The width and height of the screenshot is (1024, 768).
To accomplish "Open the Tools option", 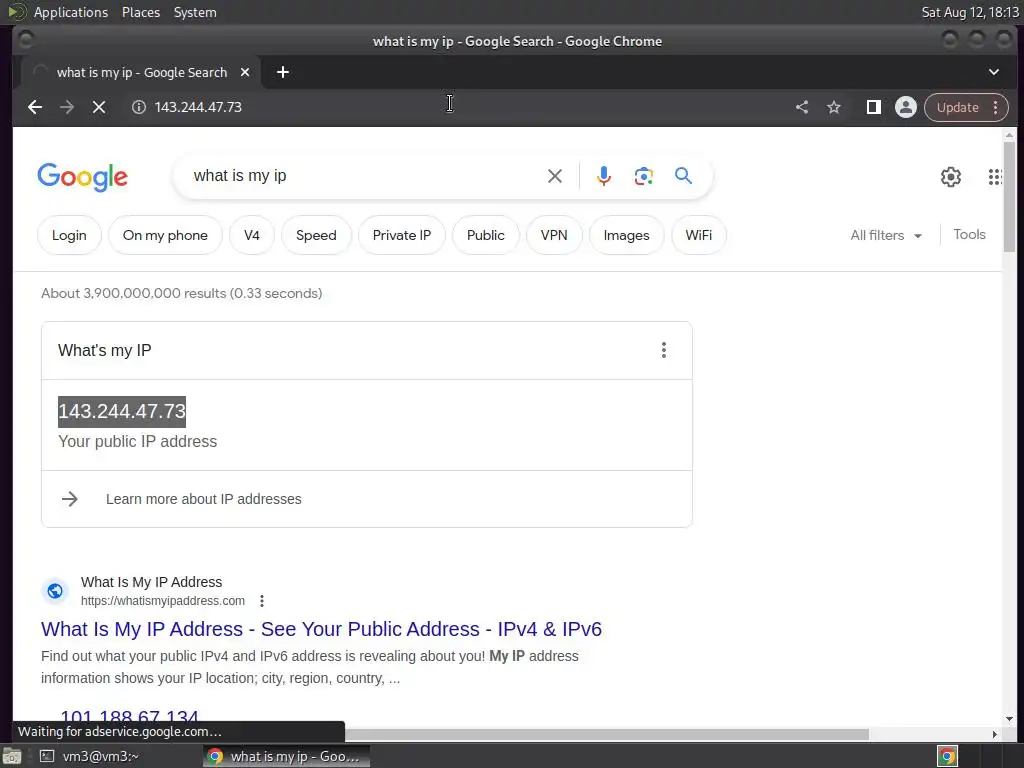I will coord(969,234).
